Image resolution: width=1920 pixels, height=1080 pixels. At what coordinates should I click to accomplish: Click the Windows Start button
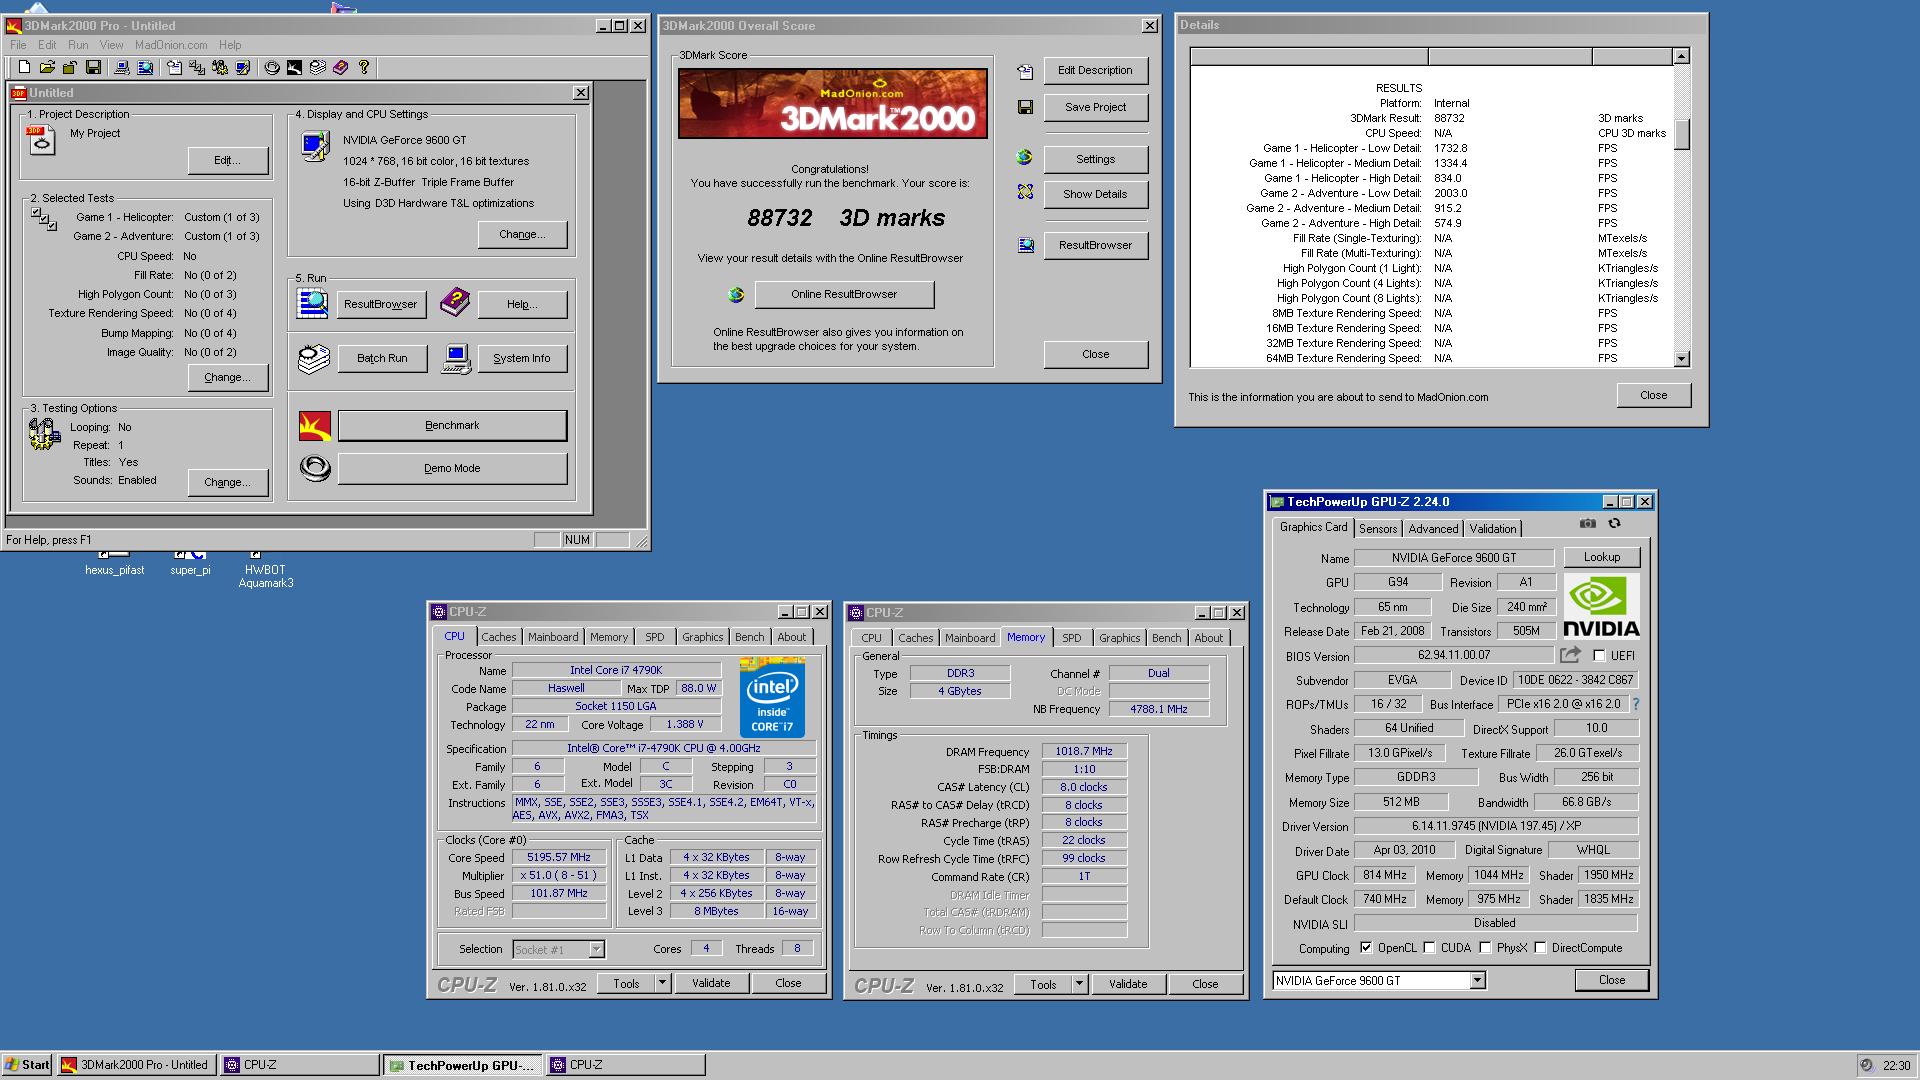27,1065
